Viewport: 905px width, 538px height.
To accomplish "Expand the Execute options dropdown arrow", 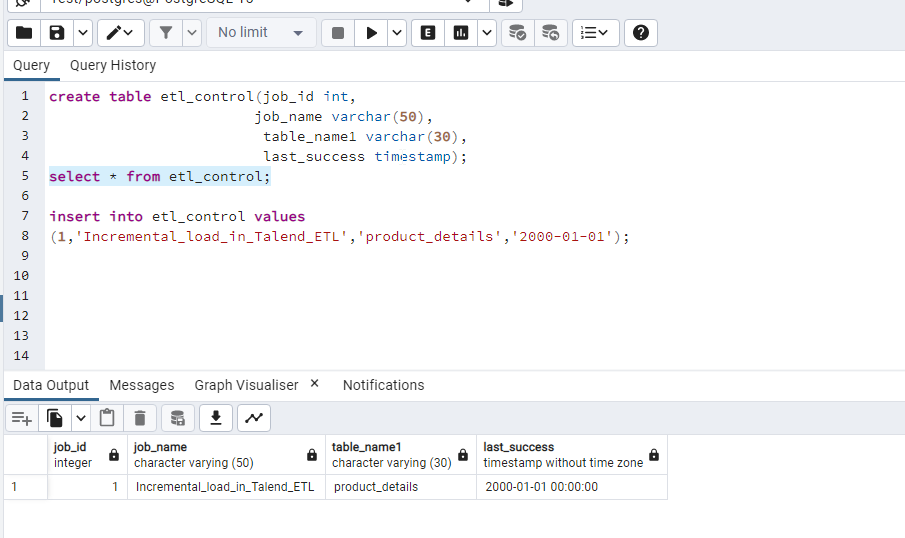I will pos(397,33).
